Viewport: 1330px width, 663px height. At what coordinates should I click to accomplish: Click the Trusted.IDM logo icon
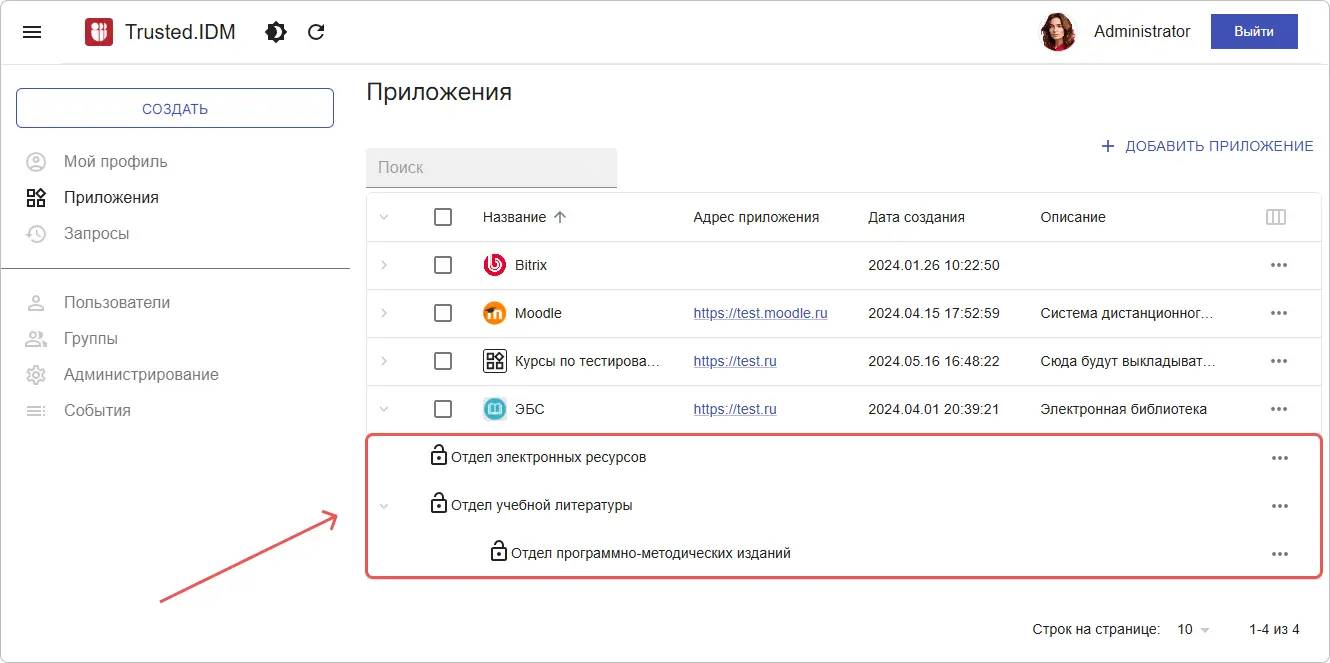(97, 31)
